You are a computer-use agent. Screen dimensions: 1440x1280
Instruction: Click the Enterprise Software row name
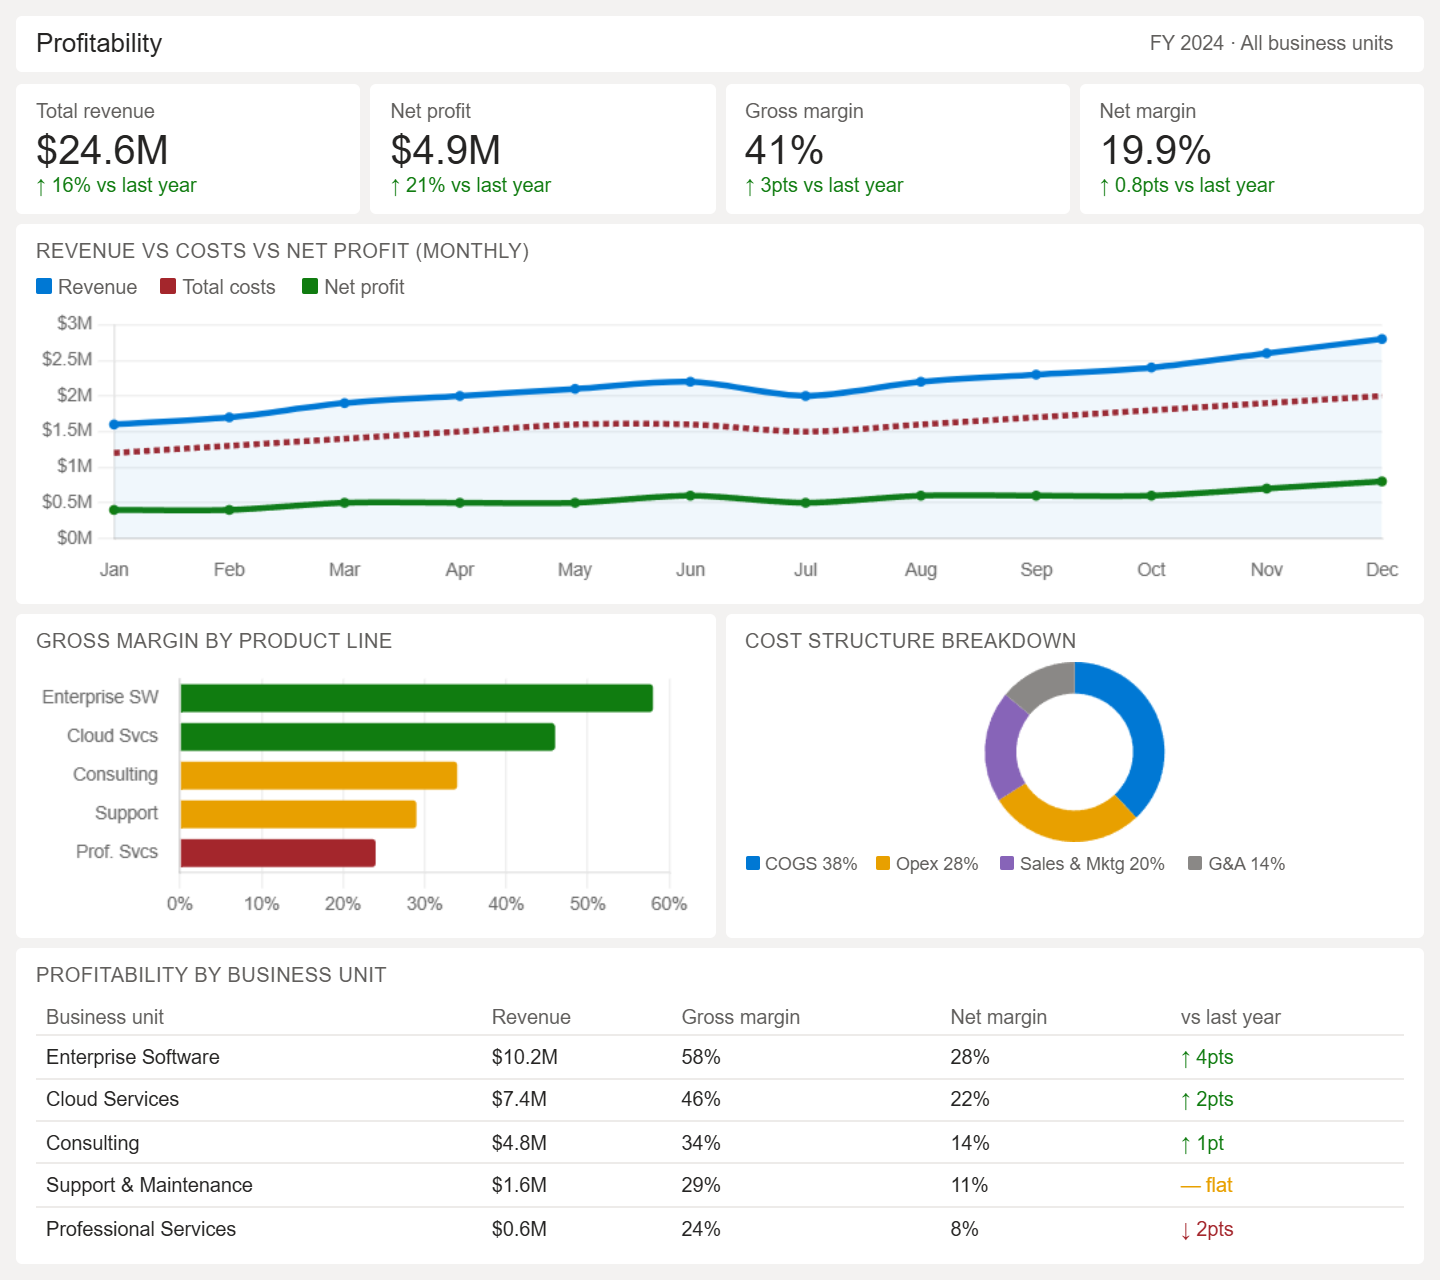(133, 1057)
